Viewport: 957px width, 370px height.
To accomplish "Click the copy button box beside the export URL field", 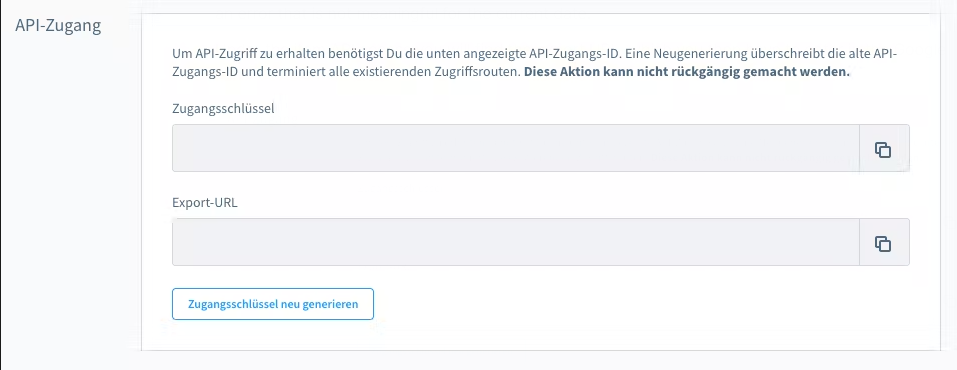I will pyautogui.click(x=884, y=242).
